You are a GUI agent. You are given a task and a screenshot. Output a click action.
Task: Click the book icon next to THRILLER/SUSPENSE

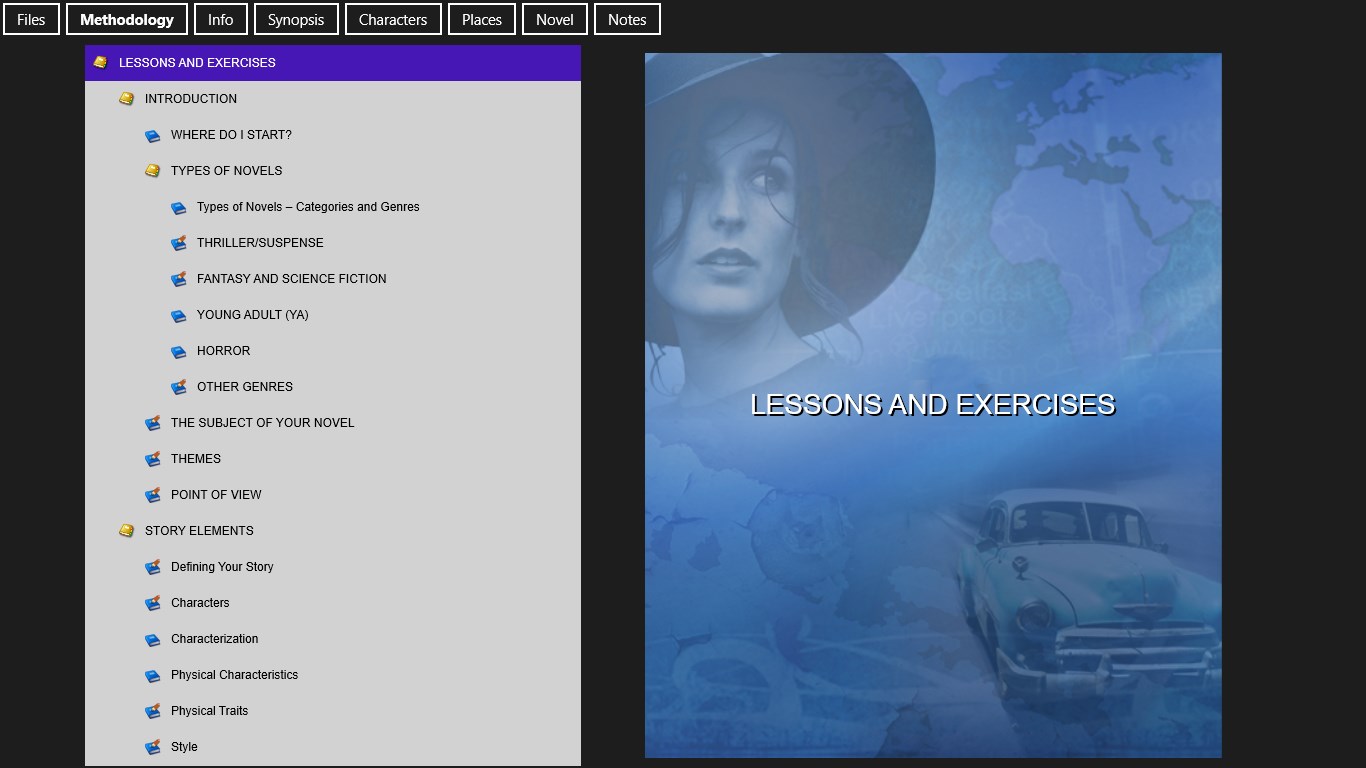(x=178, y=243)
